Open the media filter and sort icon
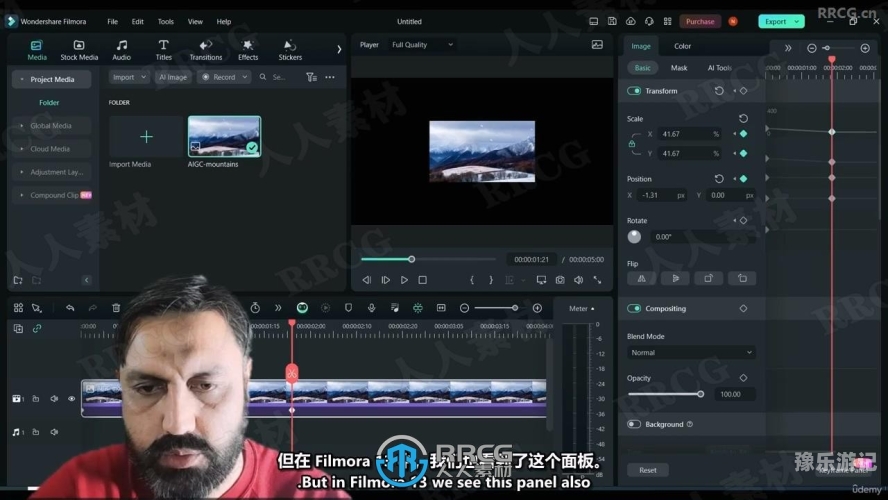Screen dimensions: 888x500 tap(311, 77)
